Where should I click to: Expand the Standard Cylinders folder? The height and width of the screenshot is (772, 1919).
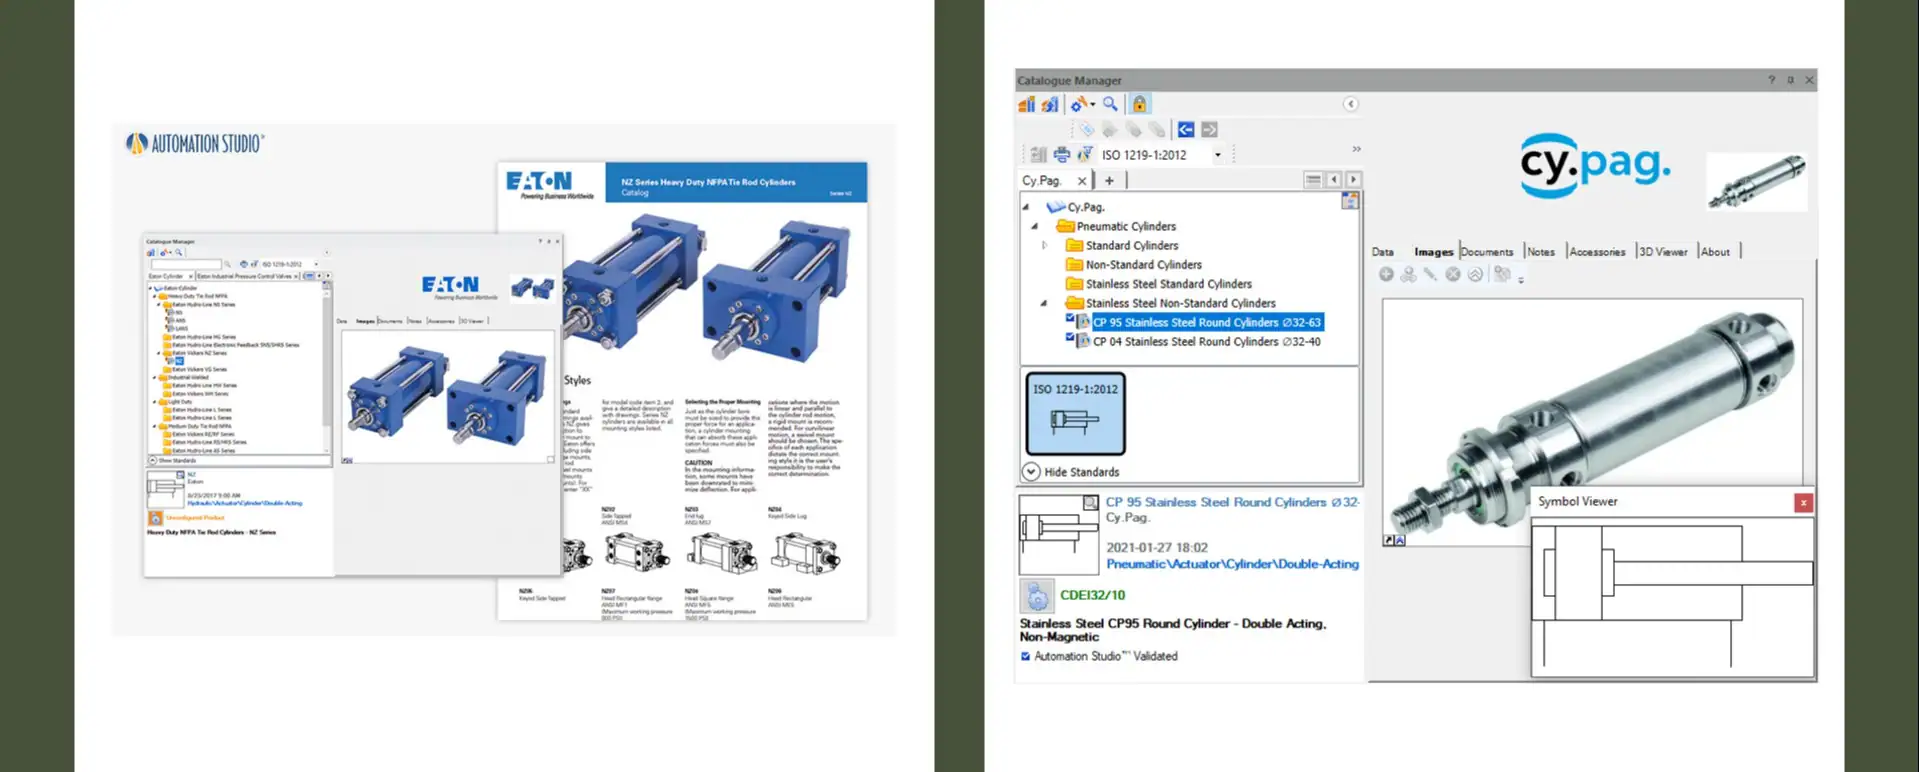[1045, 245]
